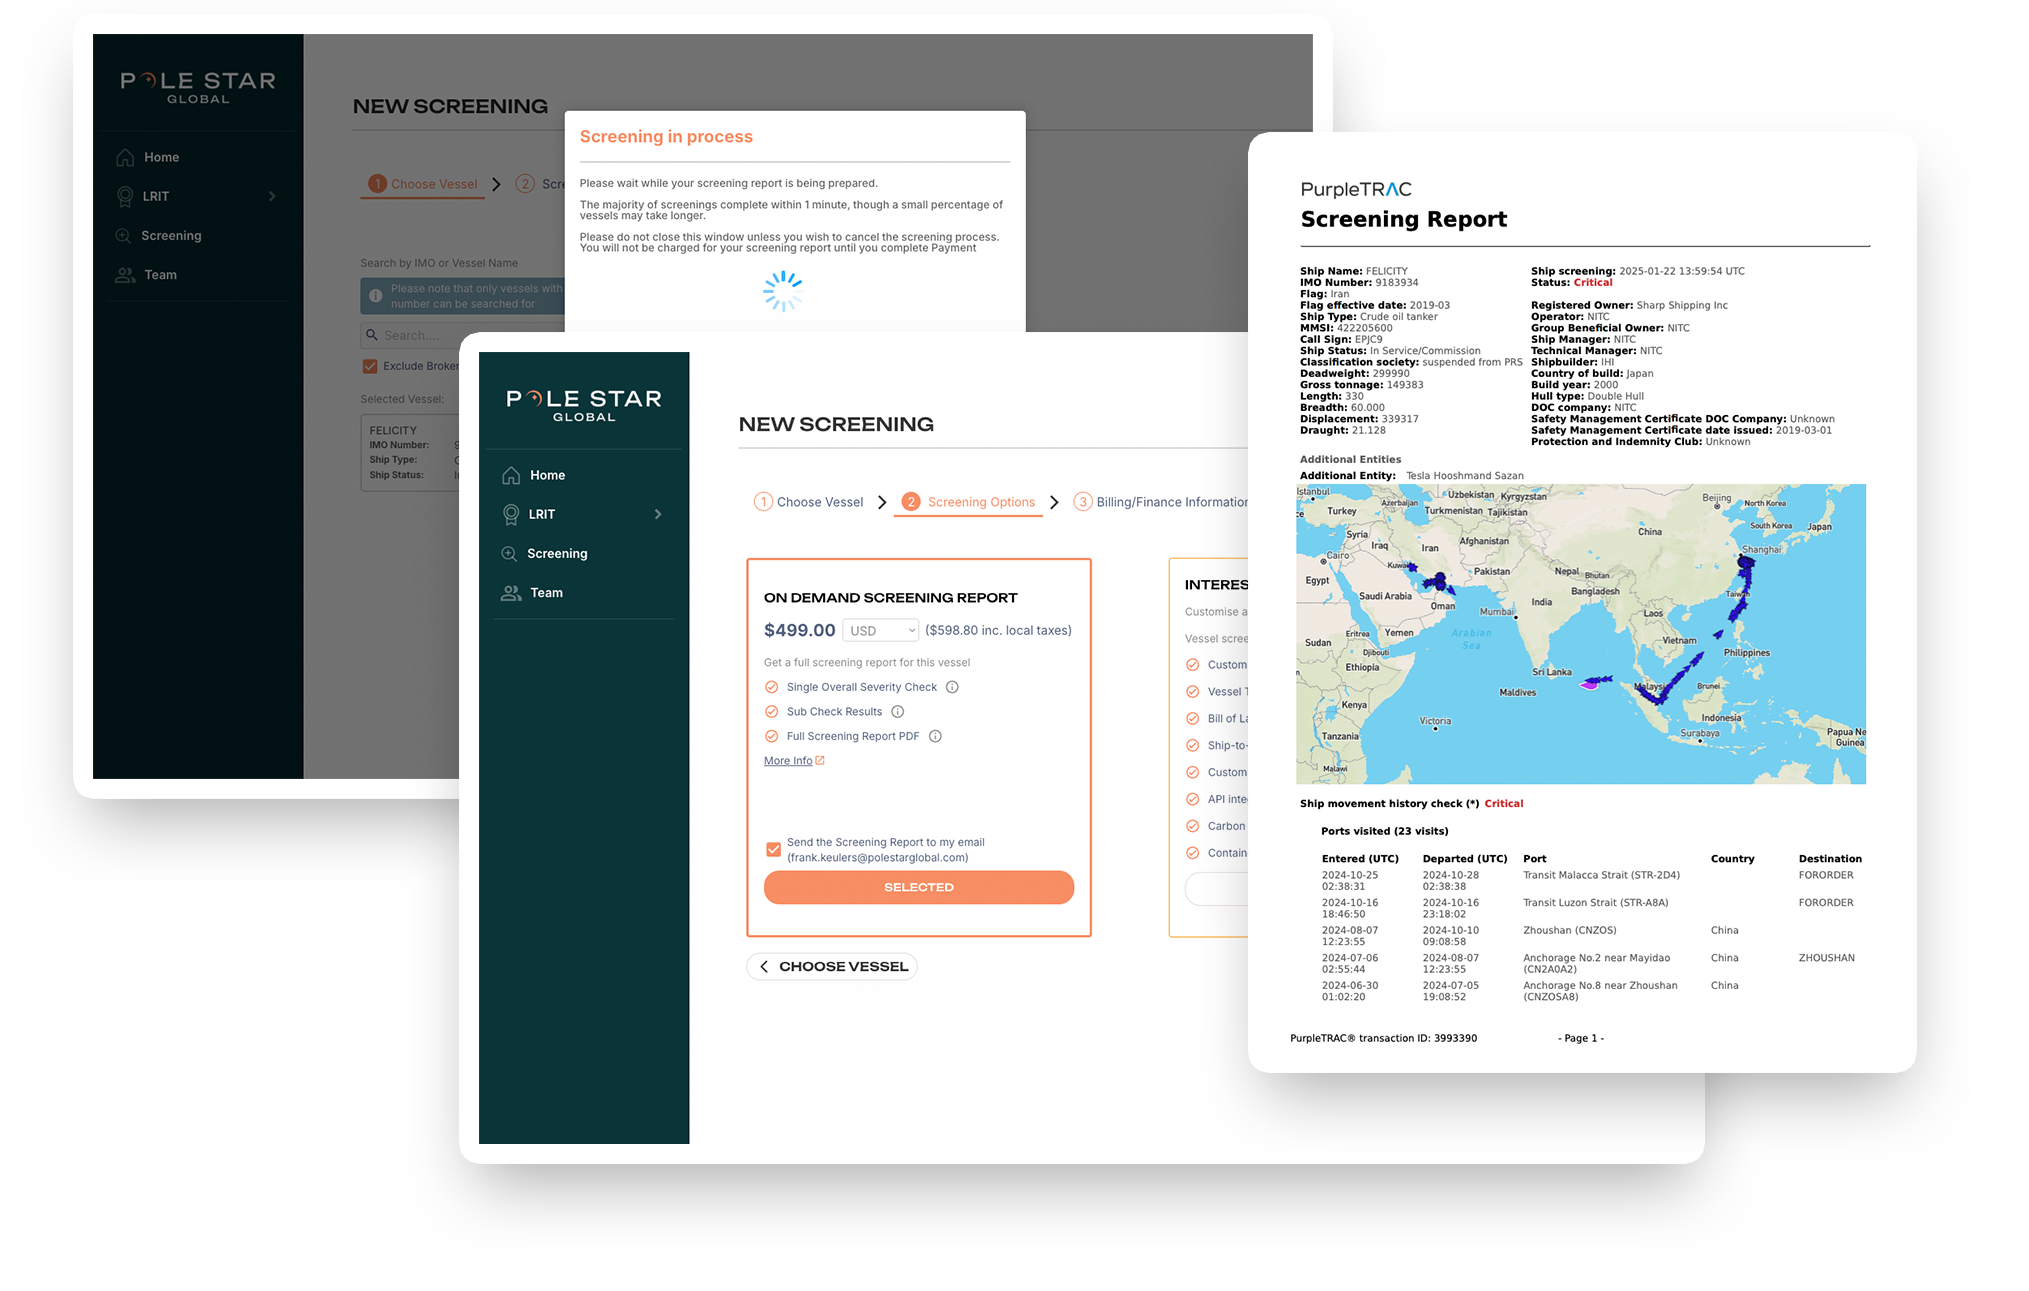Go to Screening Options step tab
The height and width of the screenshot is (1291, 2029).
tap(968, 502)
